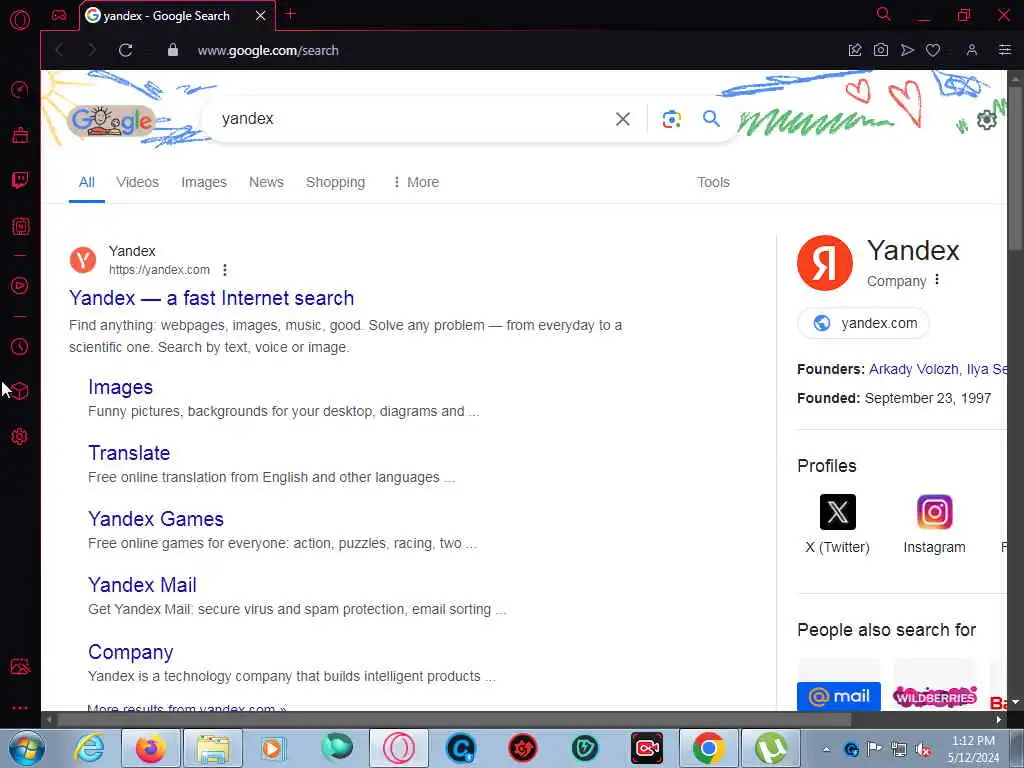Switch to the News tab

266,182
